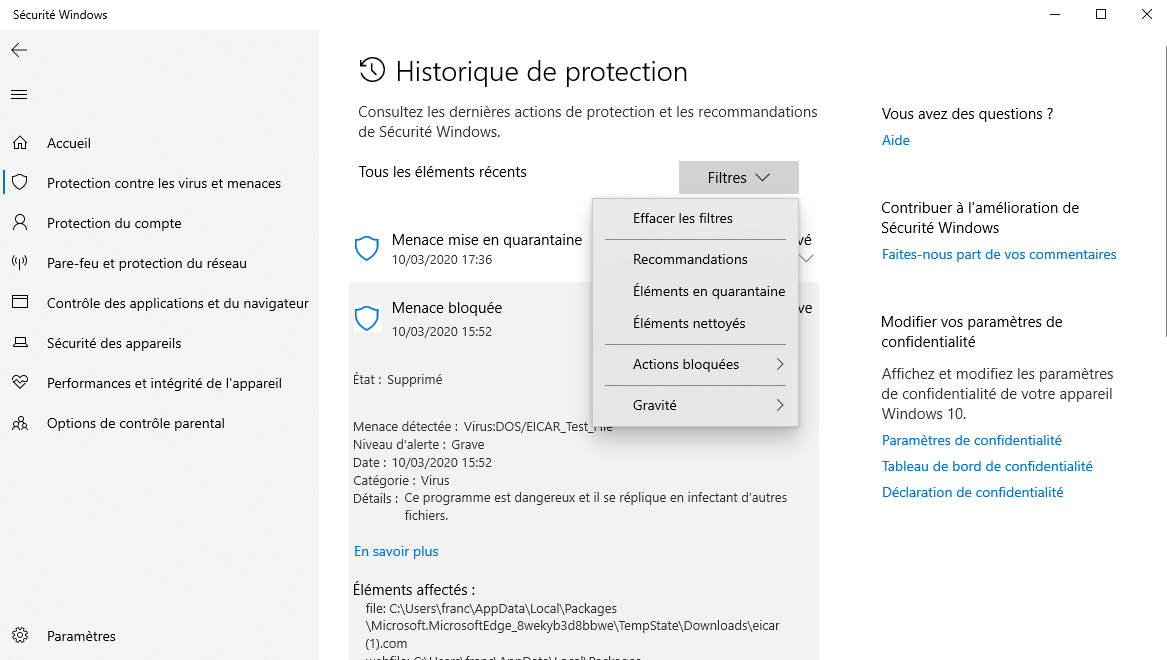The width and height of the screenshot is (1167, 660).
Task: Open the Filtres dropdown
Action: (738, 177)
